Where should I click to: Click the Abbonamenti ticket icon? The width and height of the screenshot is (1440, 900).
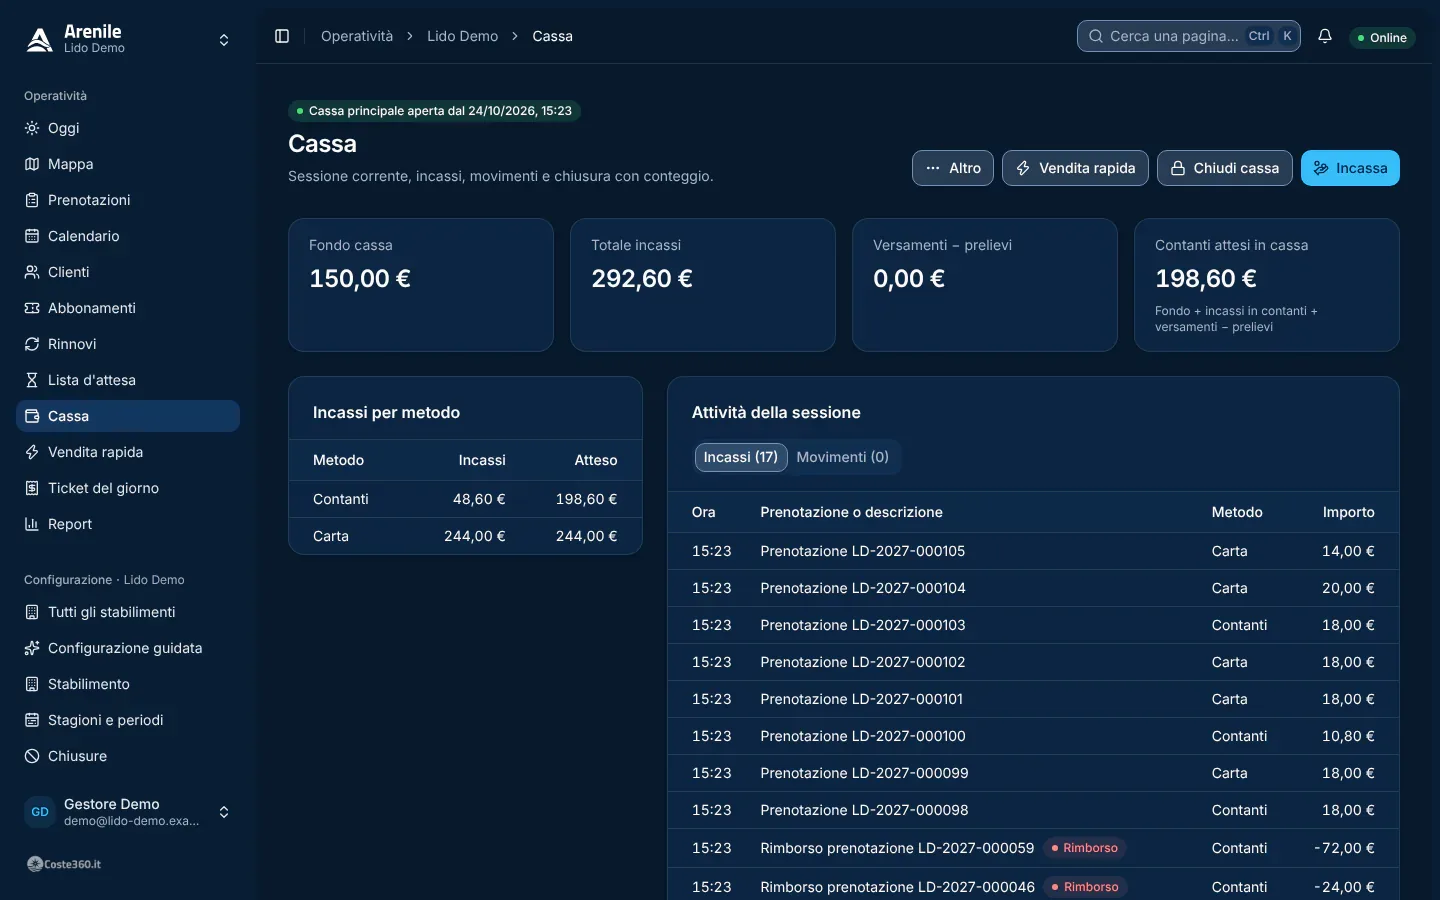32,308
